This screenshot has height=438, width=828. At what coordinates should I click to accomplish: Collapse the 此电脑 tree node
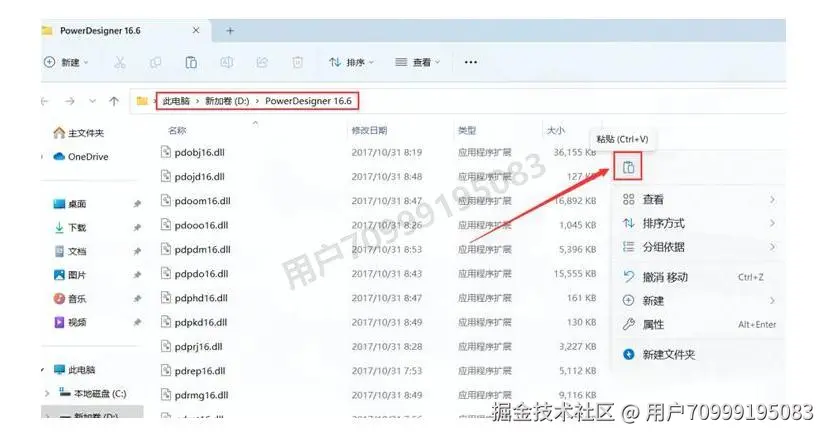click(42, 370)
